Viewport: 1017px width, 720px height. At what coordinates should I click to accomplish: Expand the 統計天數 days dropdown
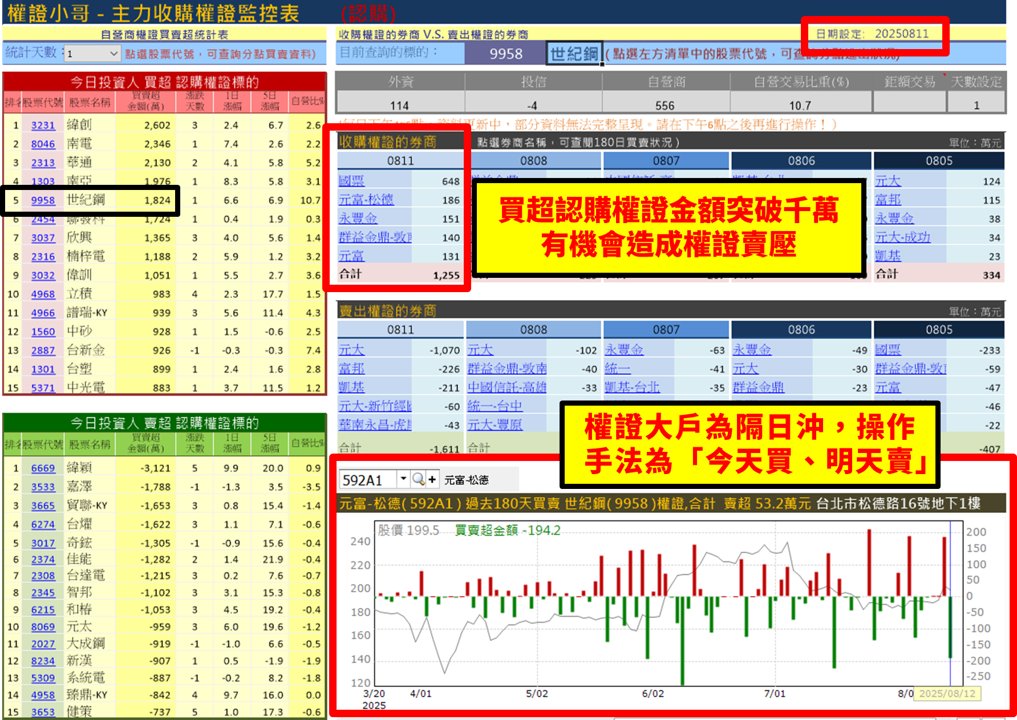(114, 53)
